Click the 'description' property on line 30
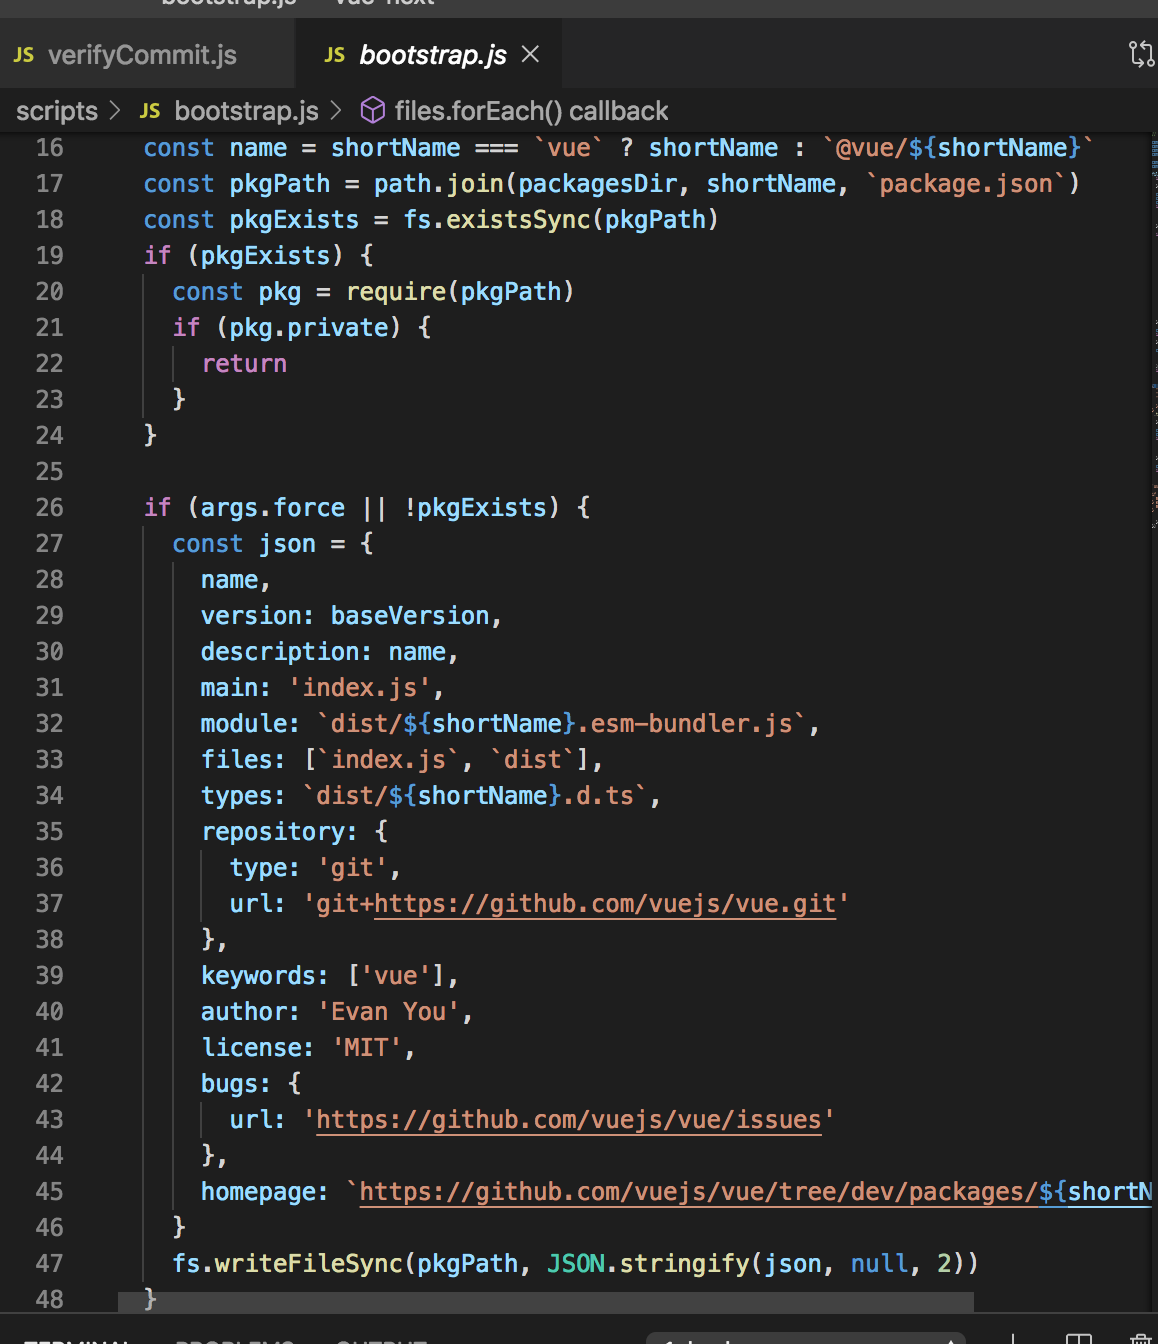Viewport: 1158px width, 1344px height. click(280, 652)
